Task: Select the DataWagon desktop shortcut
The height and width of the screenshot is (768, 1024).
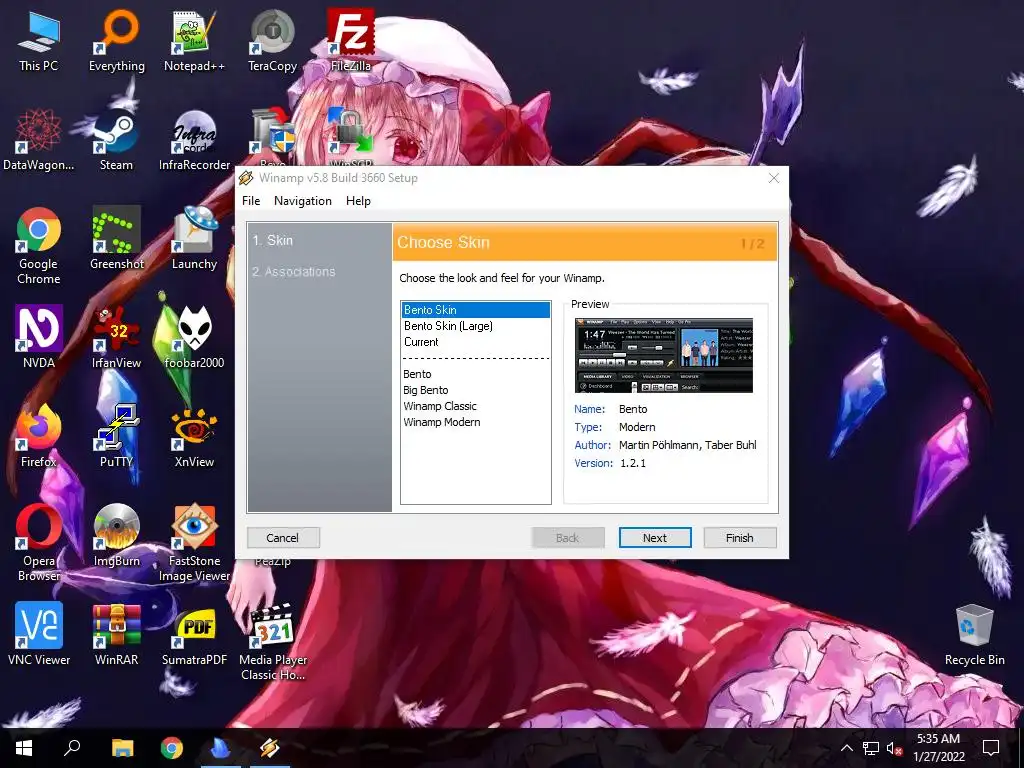Action: click(x=39, y=140)
